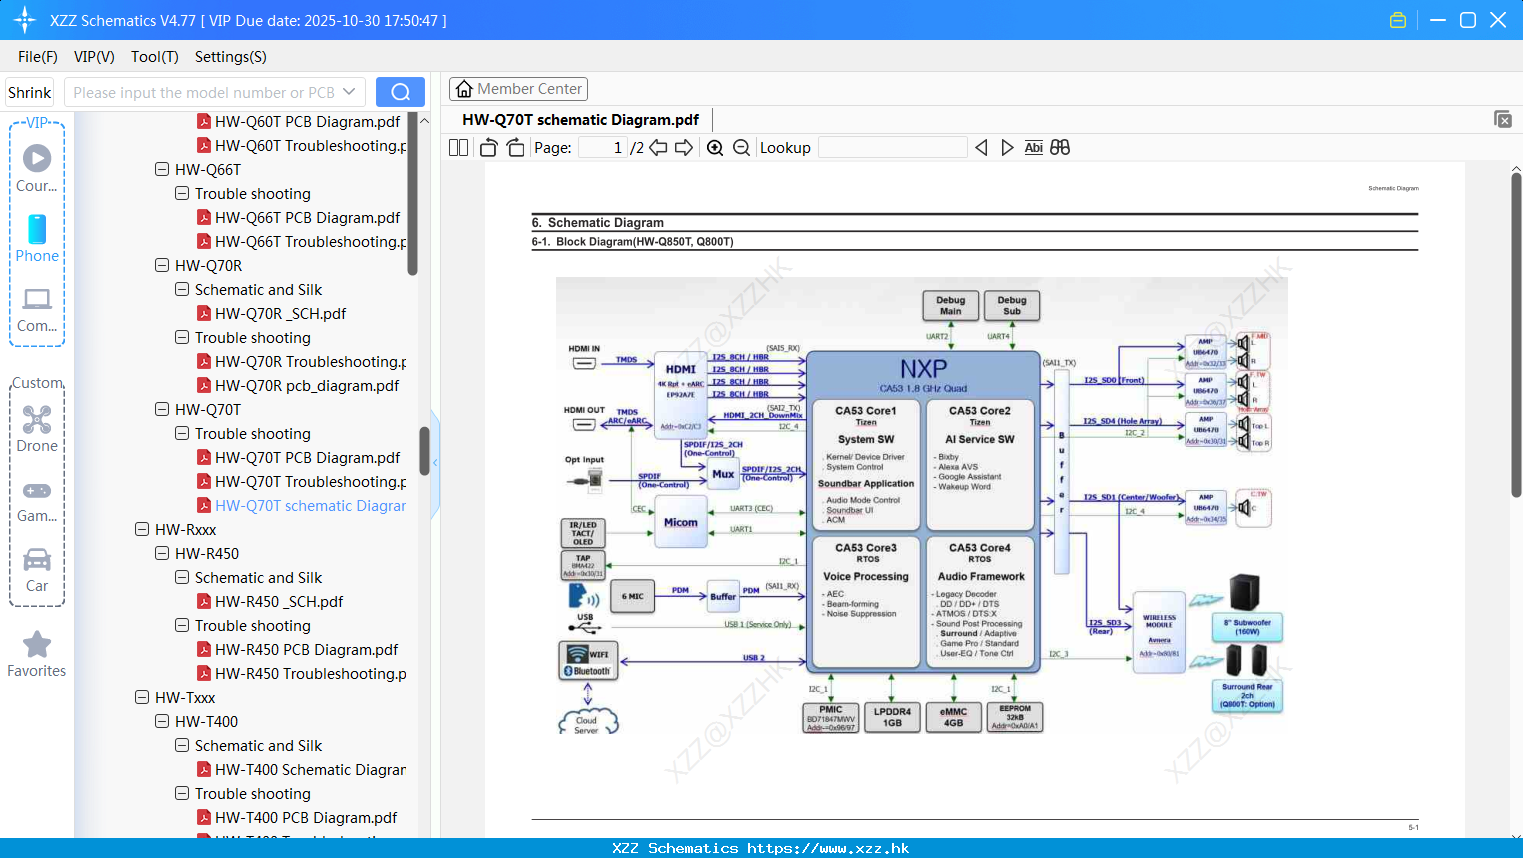Open the model number dropdown arrow
The height and width of the screenshot is (858, 1523).
coord(349,92)
